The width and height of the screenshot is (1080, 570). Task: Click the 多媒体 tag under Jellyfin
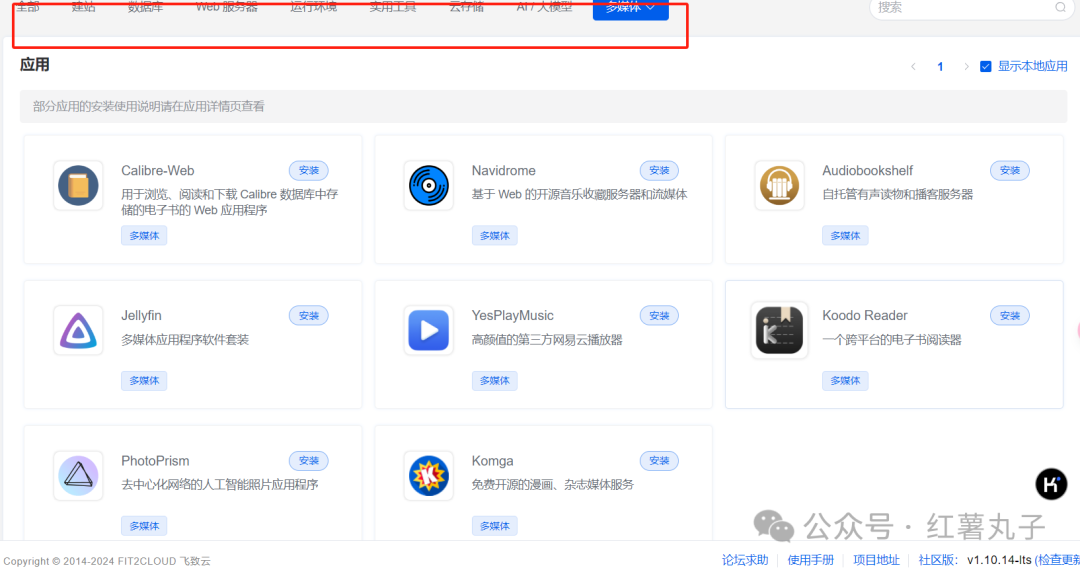click(144, 381)
